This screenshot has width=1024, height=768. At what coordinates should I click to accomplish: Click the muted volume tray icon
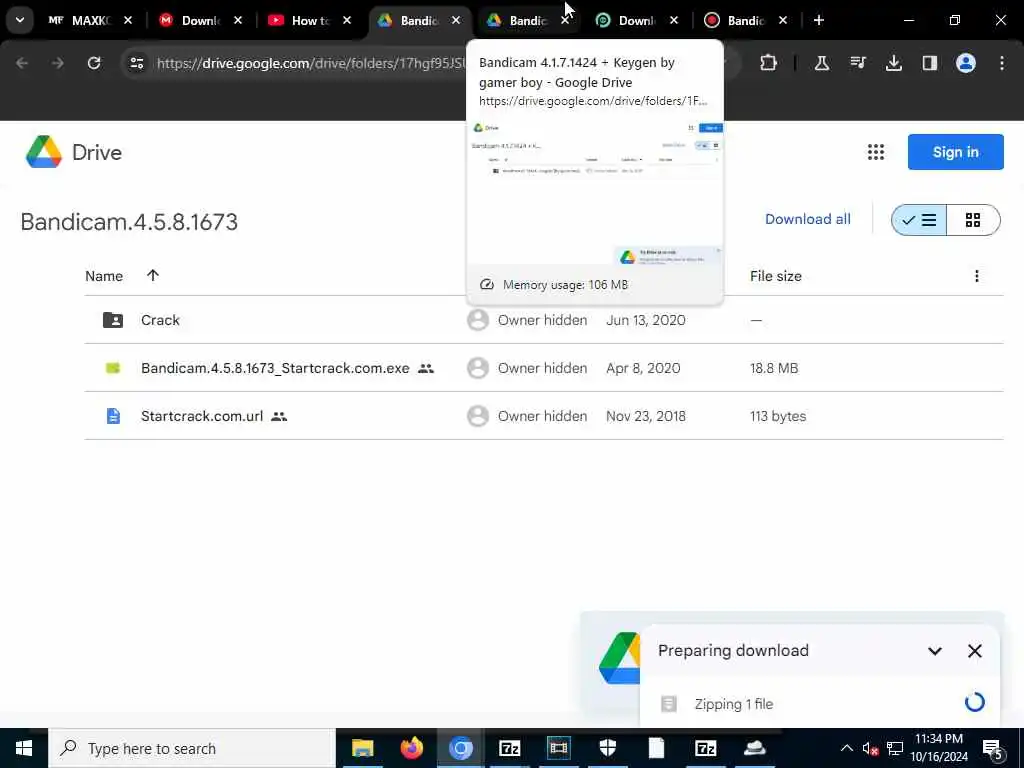point(870,749)
